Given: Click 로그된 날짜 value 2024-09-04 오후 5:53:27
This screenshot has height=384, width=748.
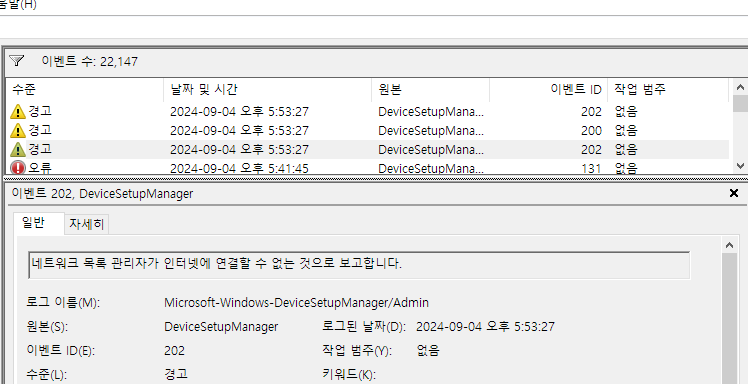Looking at the screenshot, I should coord(485,327).
